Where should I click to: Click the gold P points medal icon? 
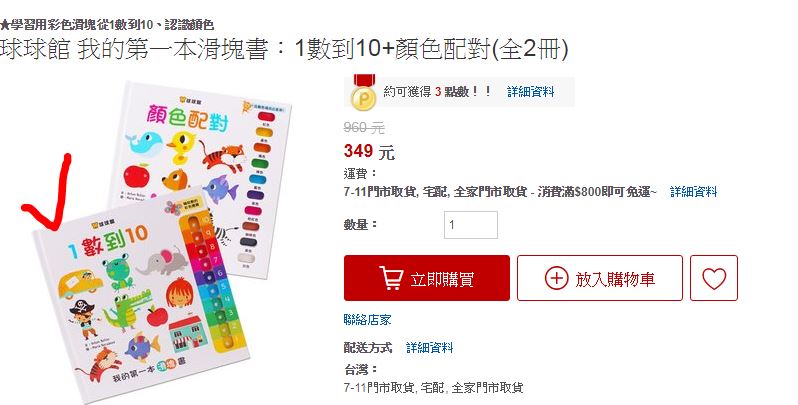click(x=364, y=93)
